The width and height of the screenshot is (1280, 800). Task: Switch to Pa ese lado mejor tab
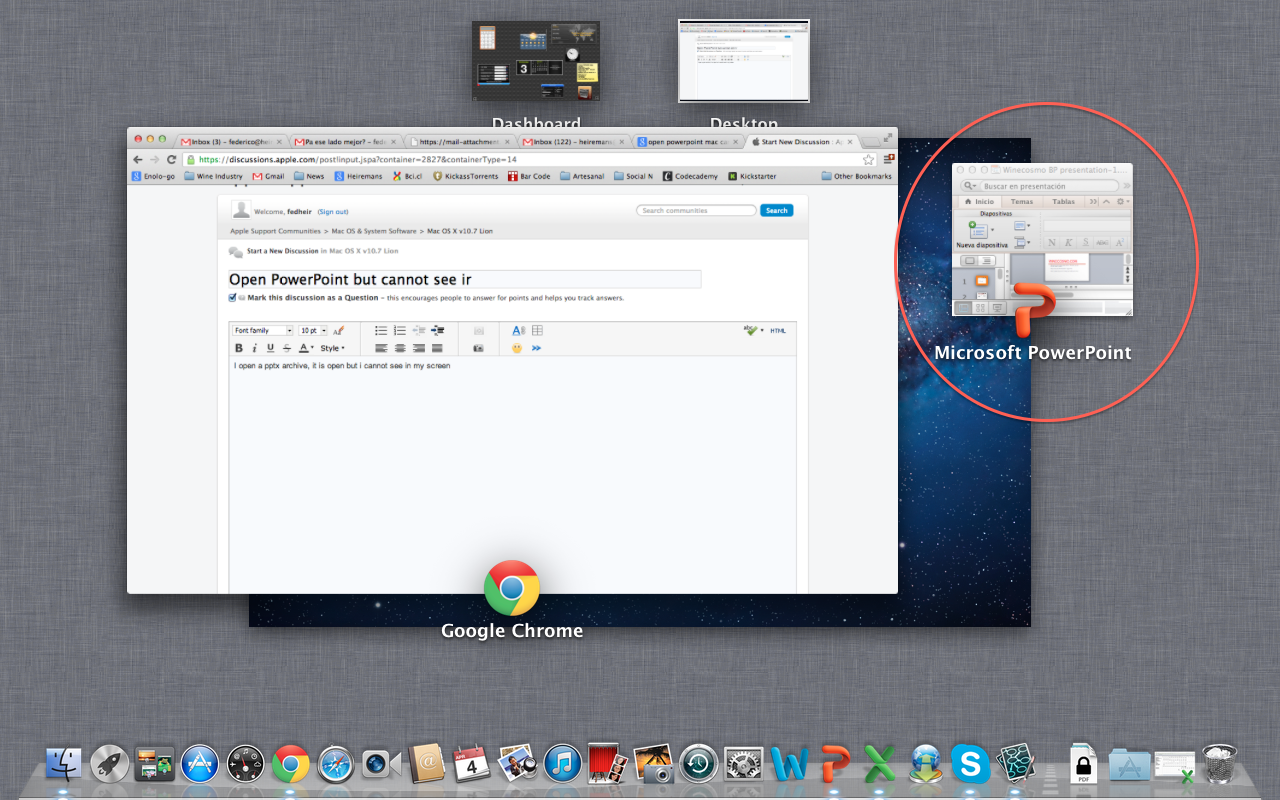click(x=346, y=142)
